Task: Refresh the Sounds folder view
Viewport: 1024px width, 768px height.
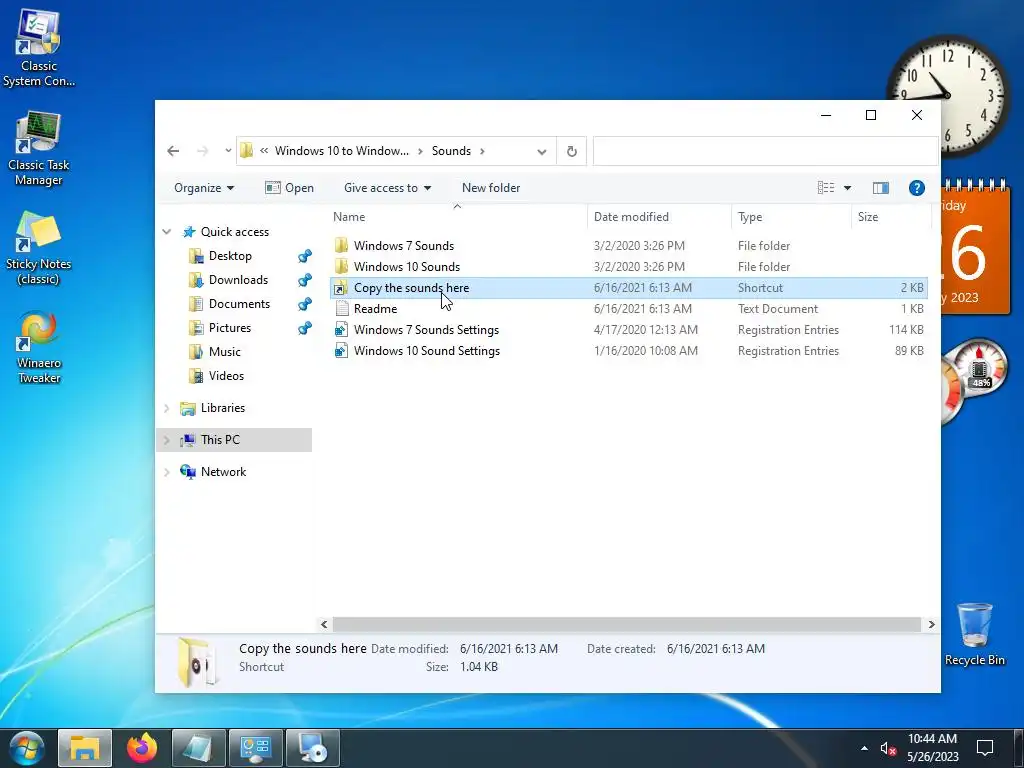Action: [x=571, y=151]
